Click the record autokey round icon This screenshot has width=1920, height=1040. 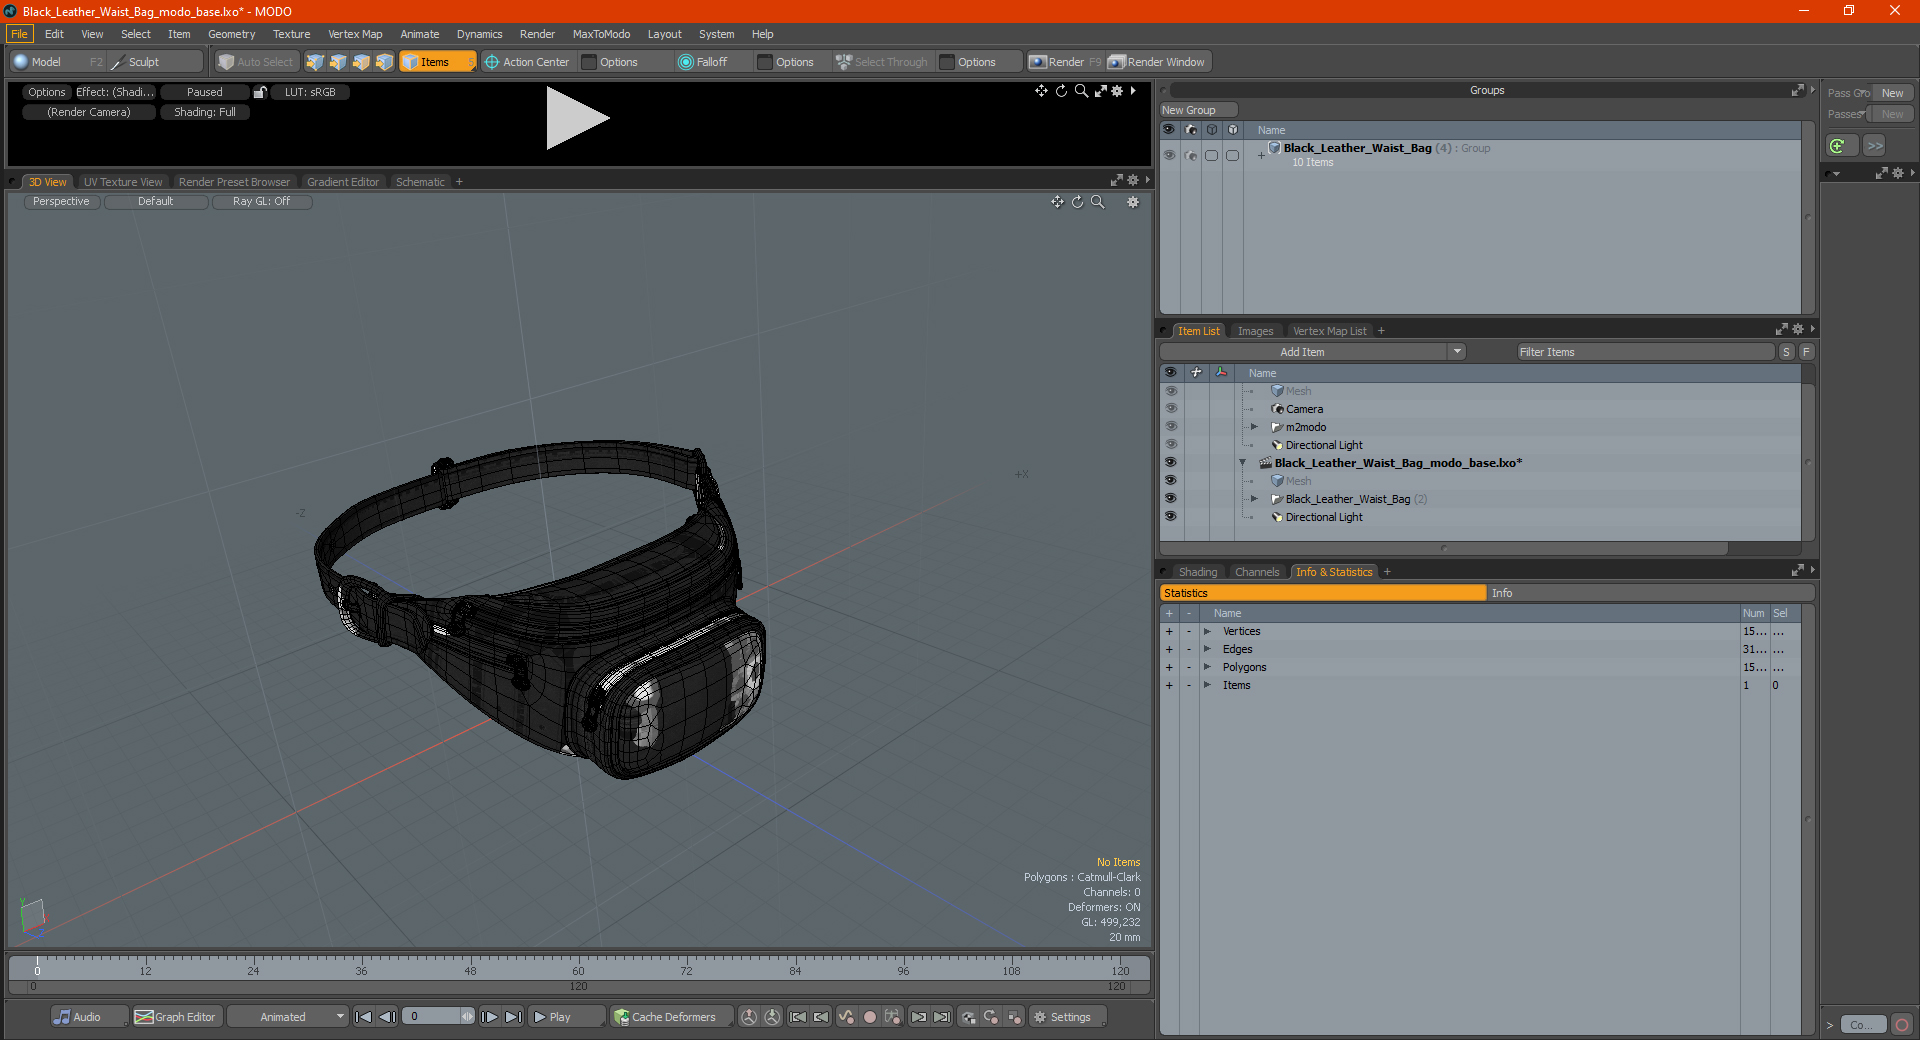pyautogui.click(x=870, y=1017)
